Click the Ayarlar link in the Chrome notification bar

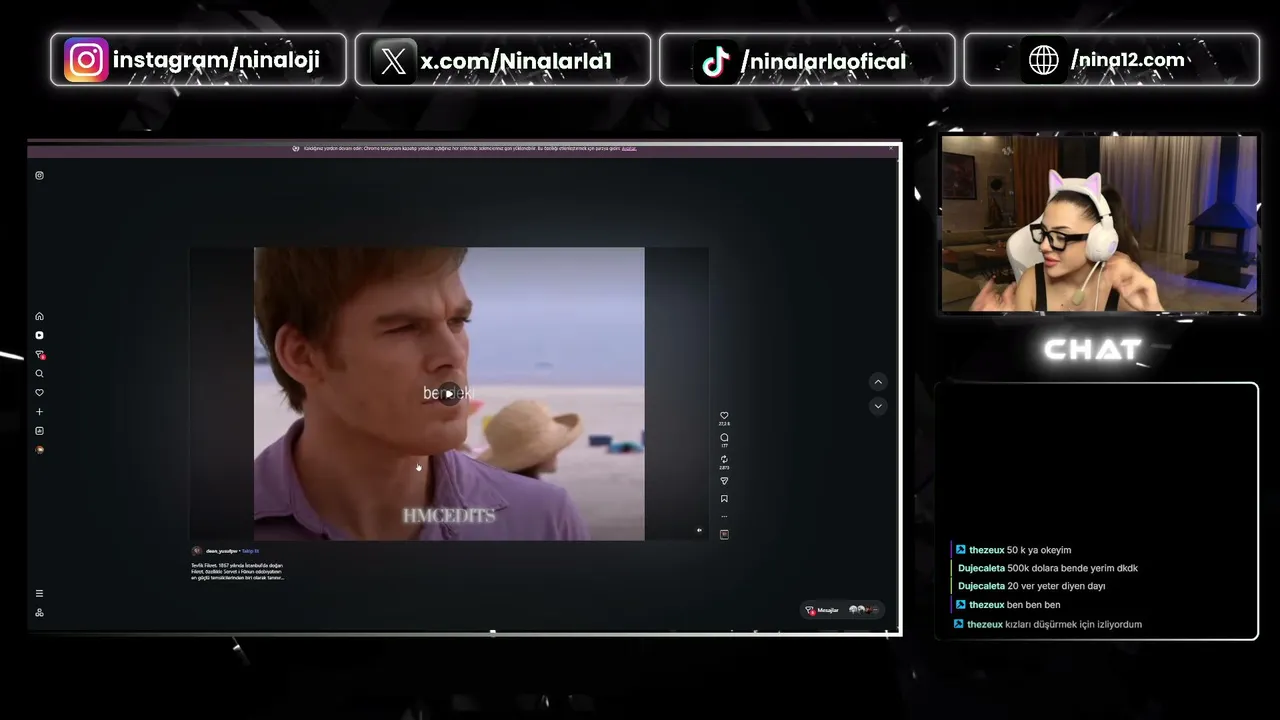point(629,148)
